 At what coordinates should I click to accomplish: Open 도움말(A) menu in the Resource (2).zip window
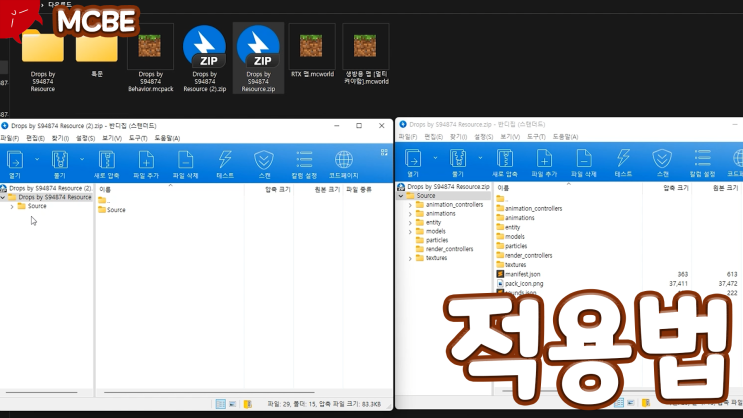tap(167, 138)
